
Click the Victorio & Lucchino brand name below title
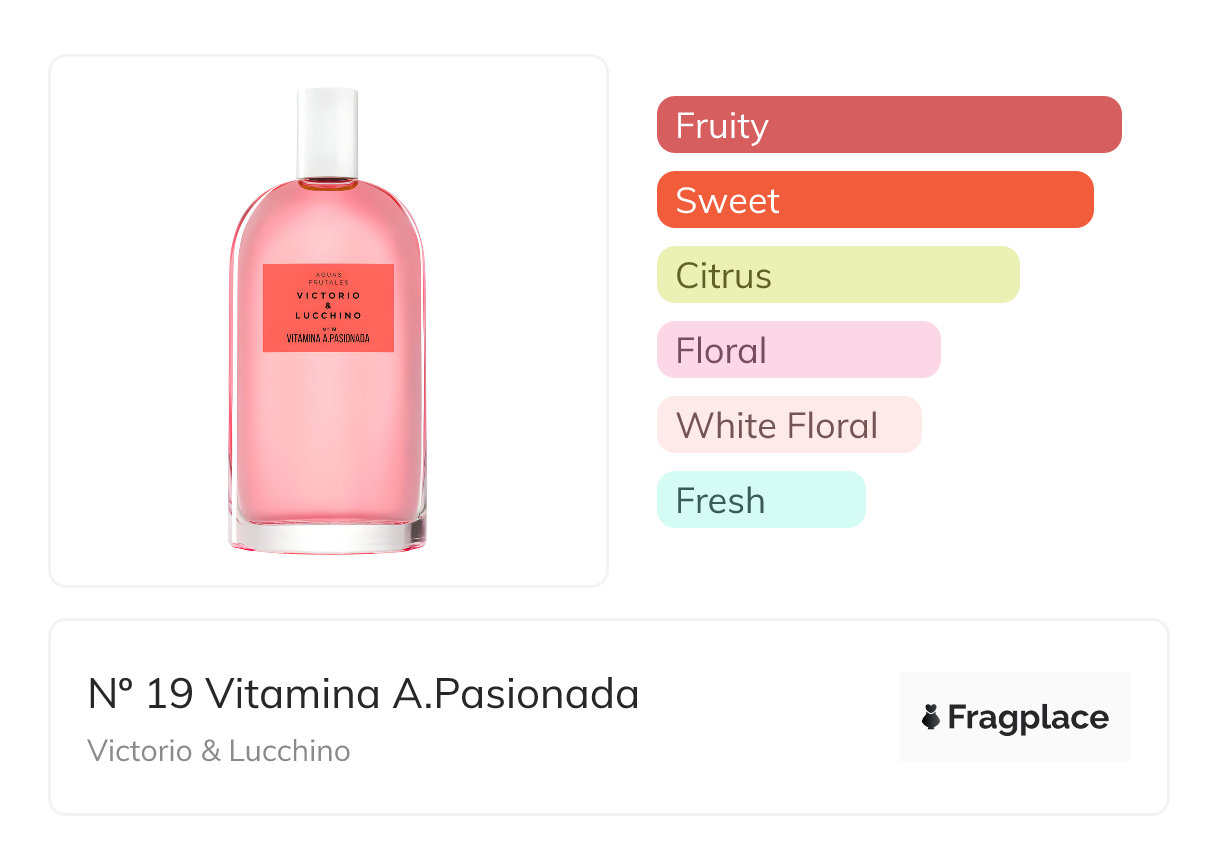[219, 751]
